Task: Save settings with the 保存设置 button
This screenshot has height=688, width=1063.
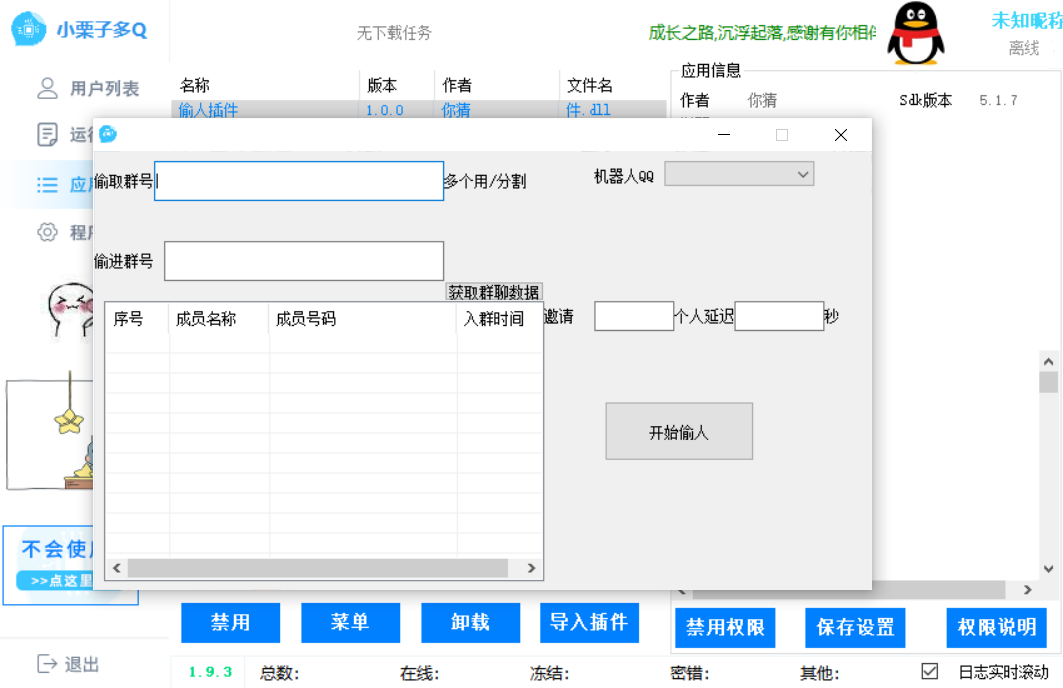Action: (855, 628)
